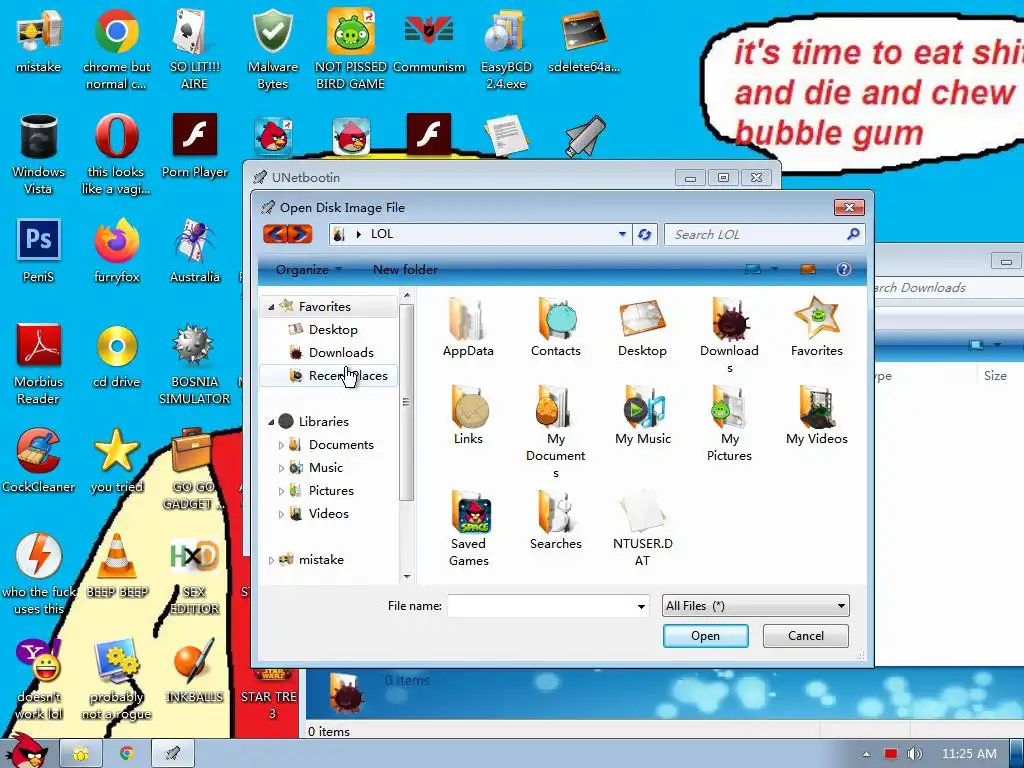Open the AppData folder
Viewport: 1024px width, 768px height.
click(x=468, y=328)
